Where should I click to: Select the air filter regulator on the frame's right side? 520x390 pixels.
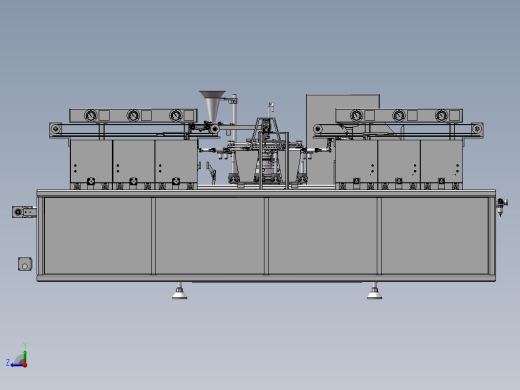click(x=501, y=207)
